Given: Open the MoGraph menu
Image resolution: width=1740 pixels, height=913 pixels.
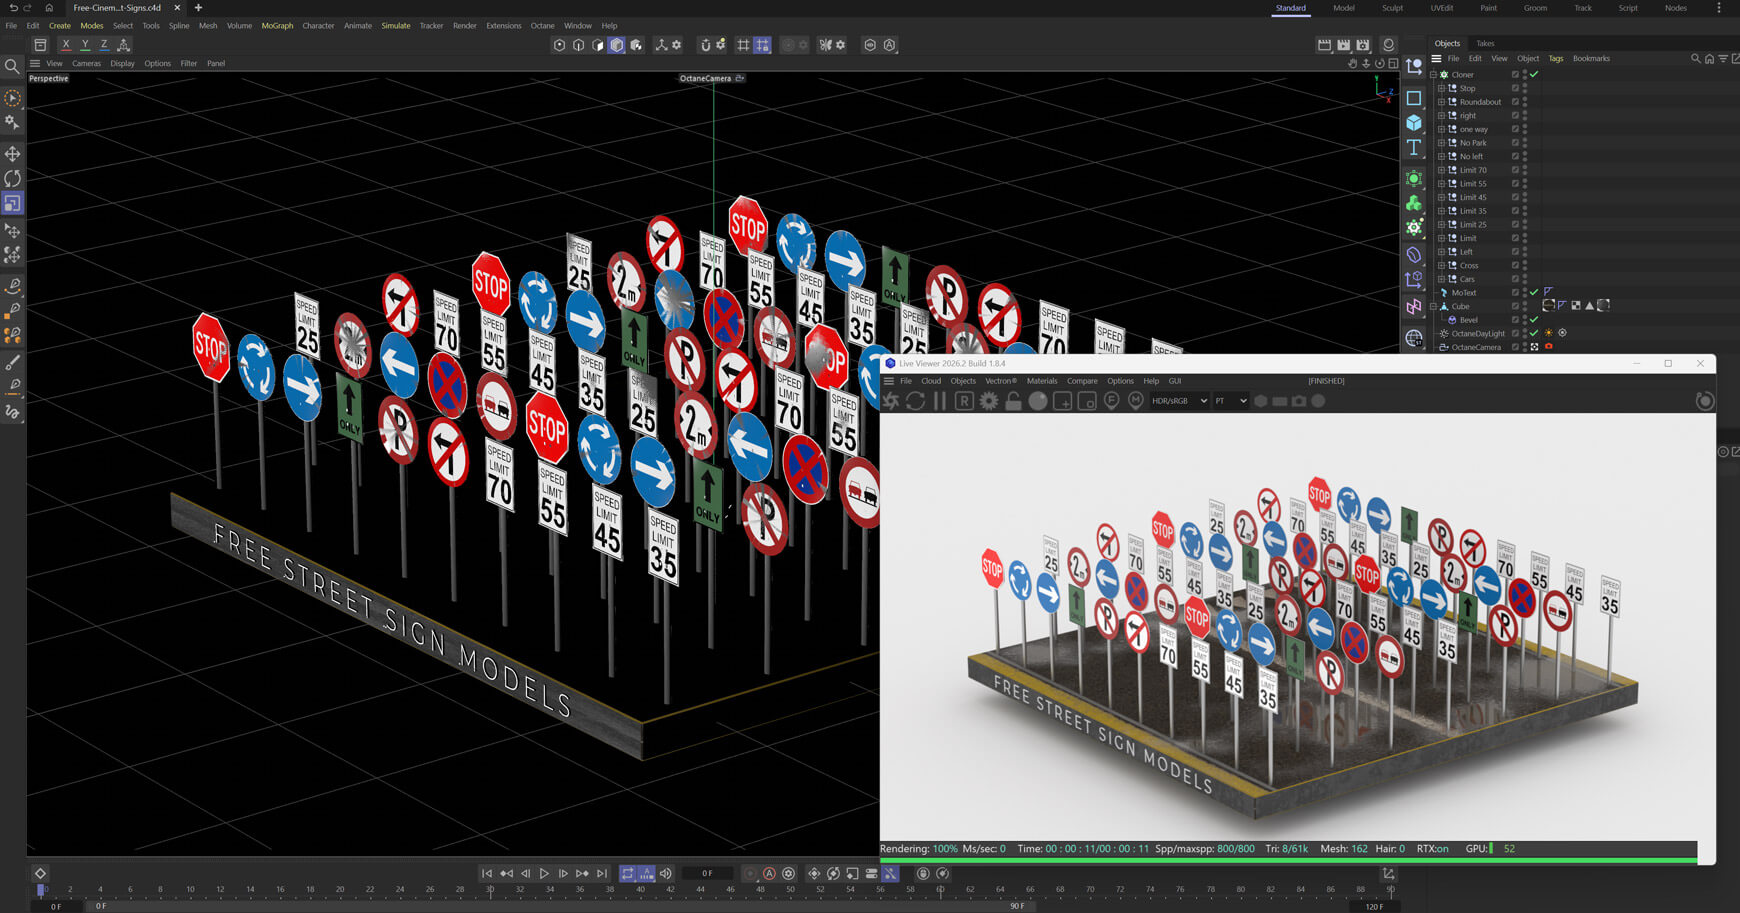Looking at the screenshot, I should coord(277,26).
